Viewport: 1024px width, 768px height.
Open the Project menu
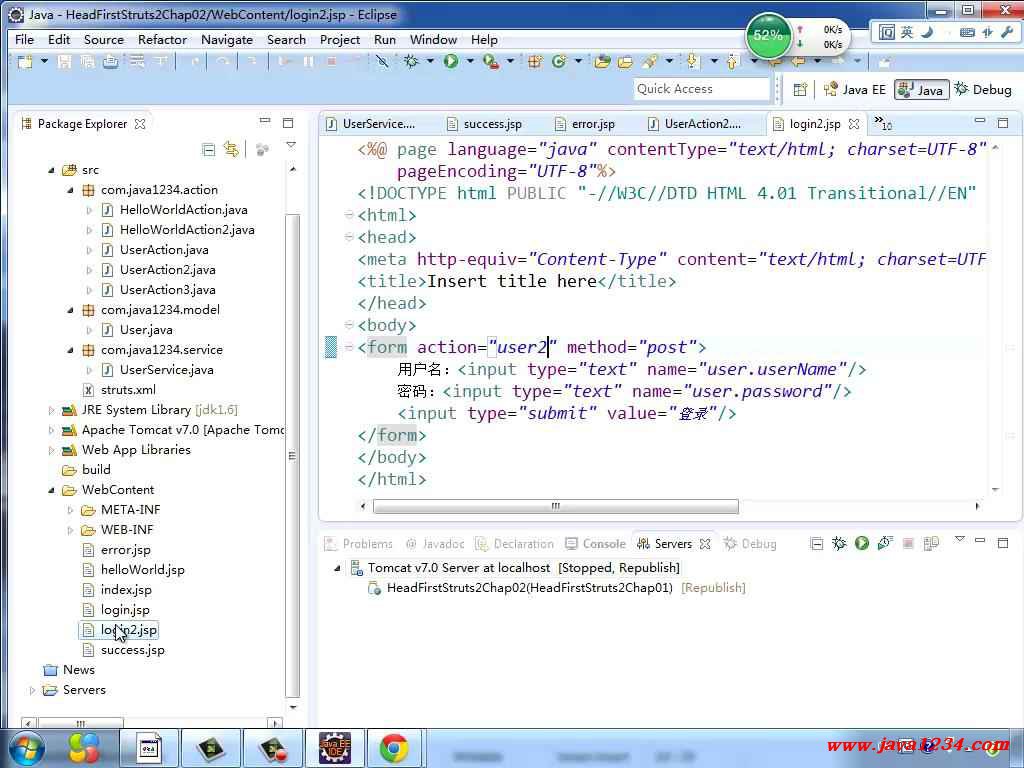click(340, 40)
